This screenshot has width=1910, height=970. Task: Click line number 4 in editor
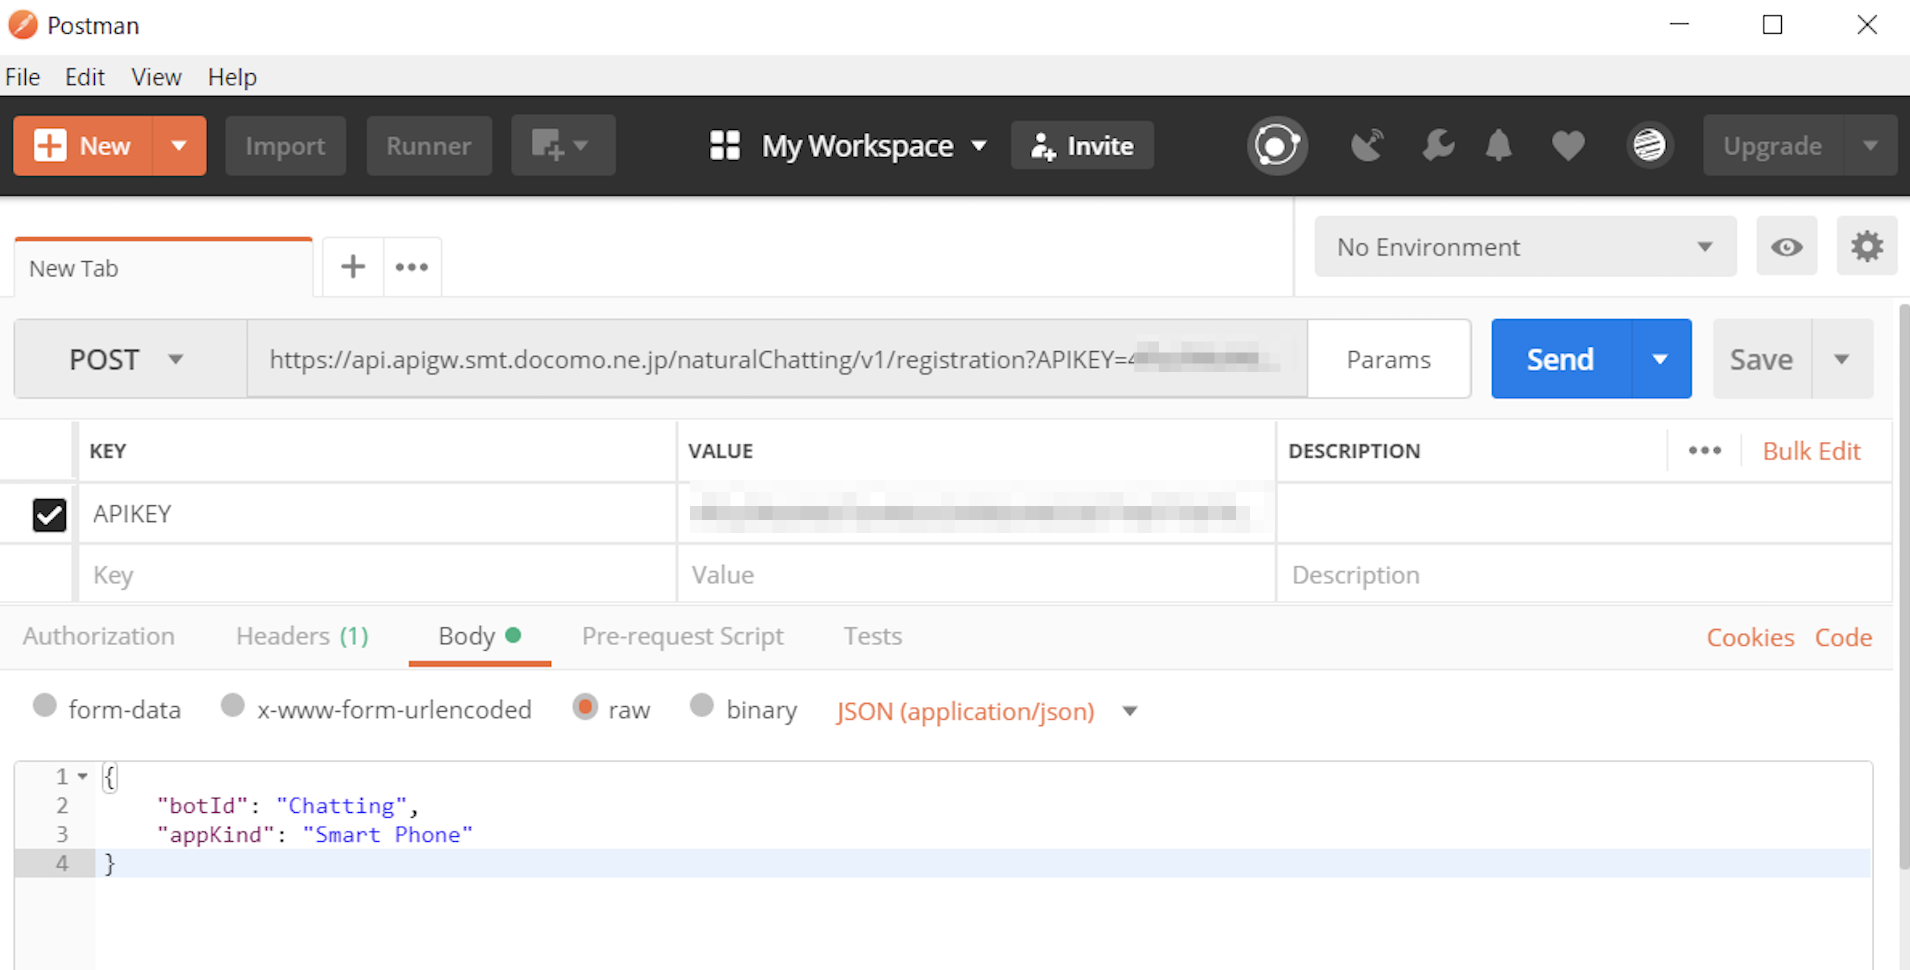click(62, 863)
